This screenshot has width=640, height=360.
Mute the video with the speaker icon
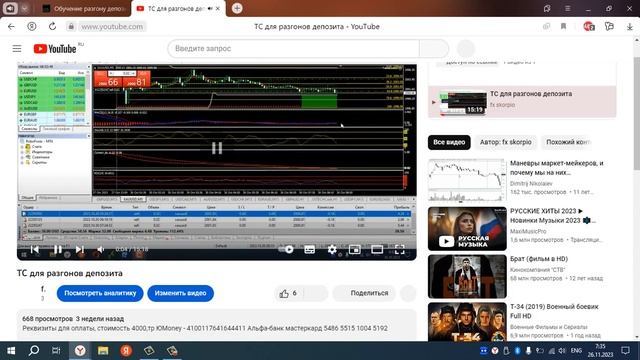(x=101, y=249)
